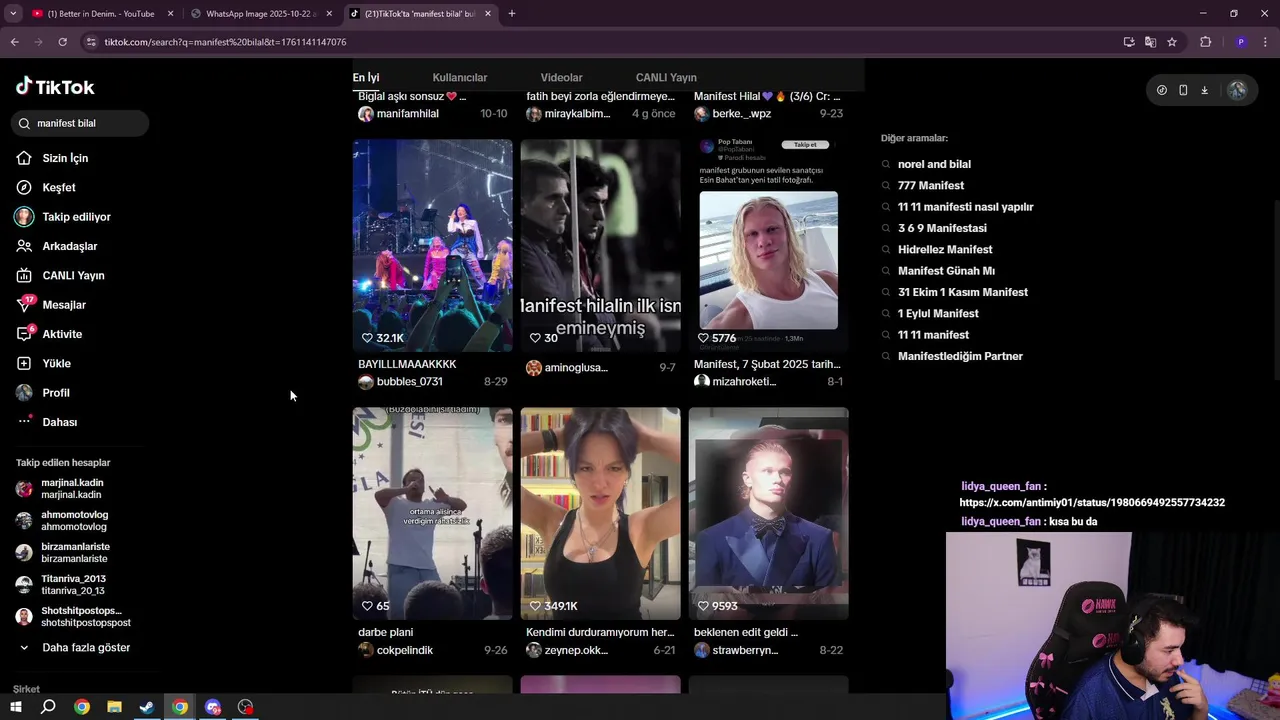Click the mobile app phone icon
The image size is (1280, 720).
pyautogui.click(x=1183, y=90)
